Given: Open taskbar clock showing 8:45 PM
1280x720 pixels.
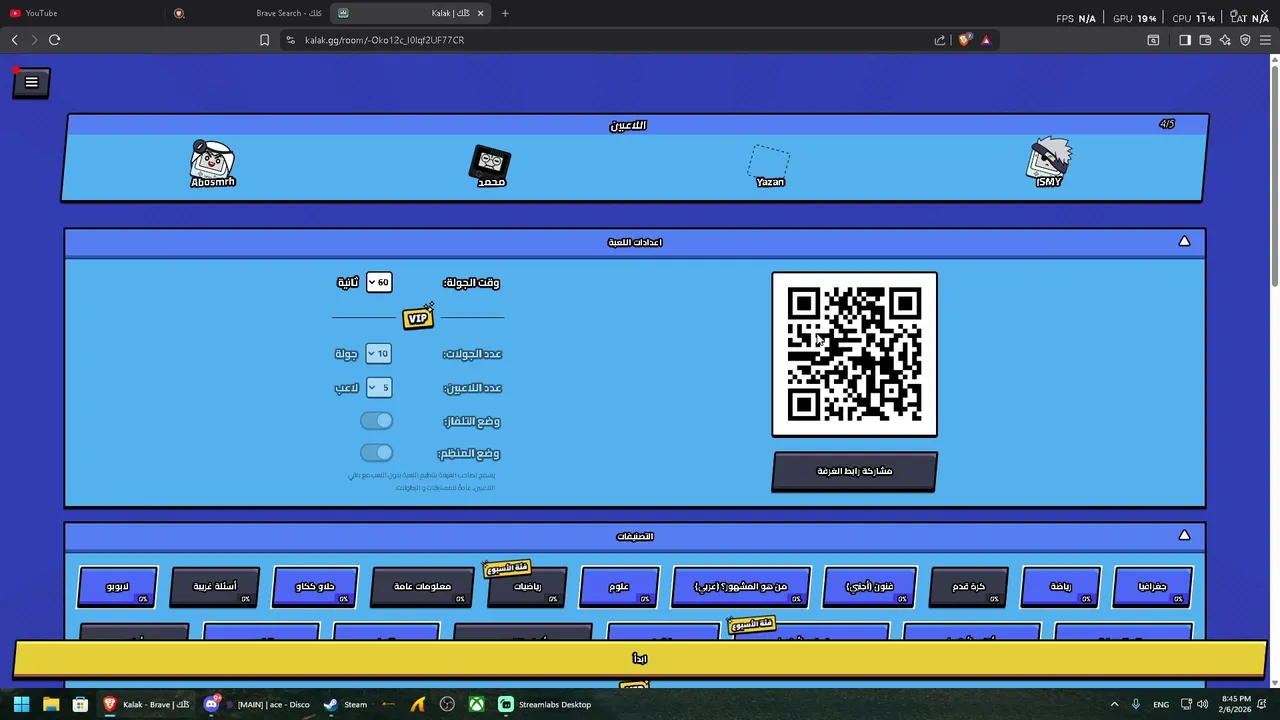Looking at the screenshot, I should pos(1236,704).
